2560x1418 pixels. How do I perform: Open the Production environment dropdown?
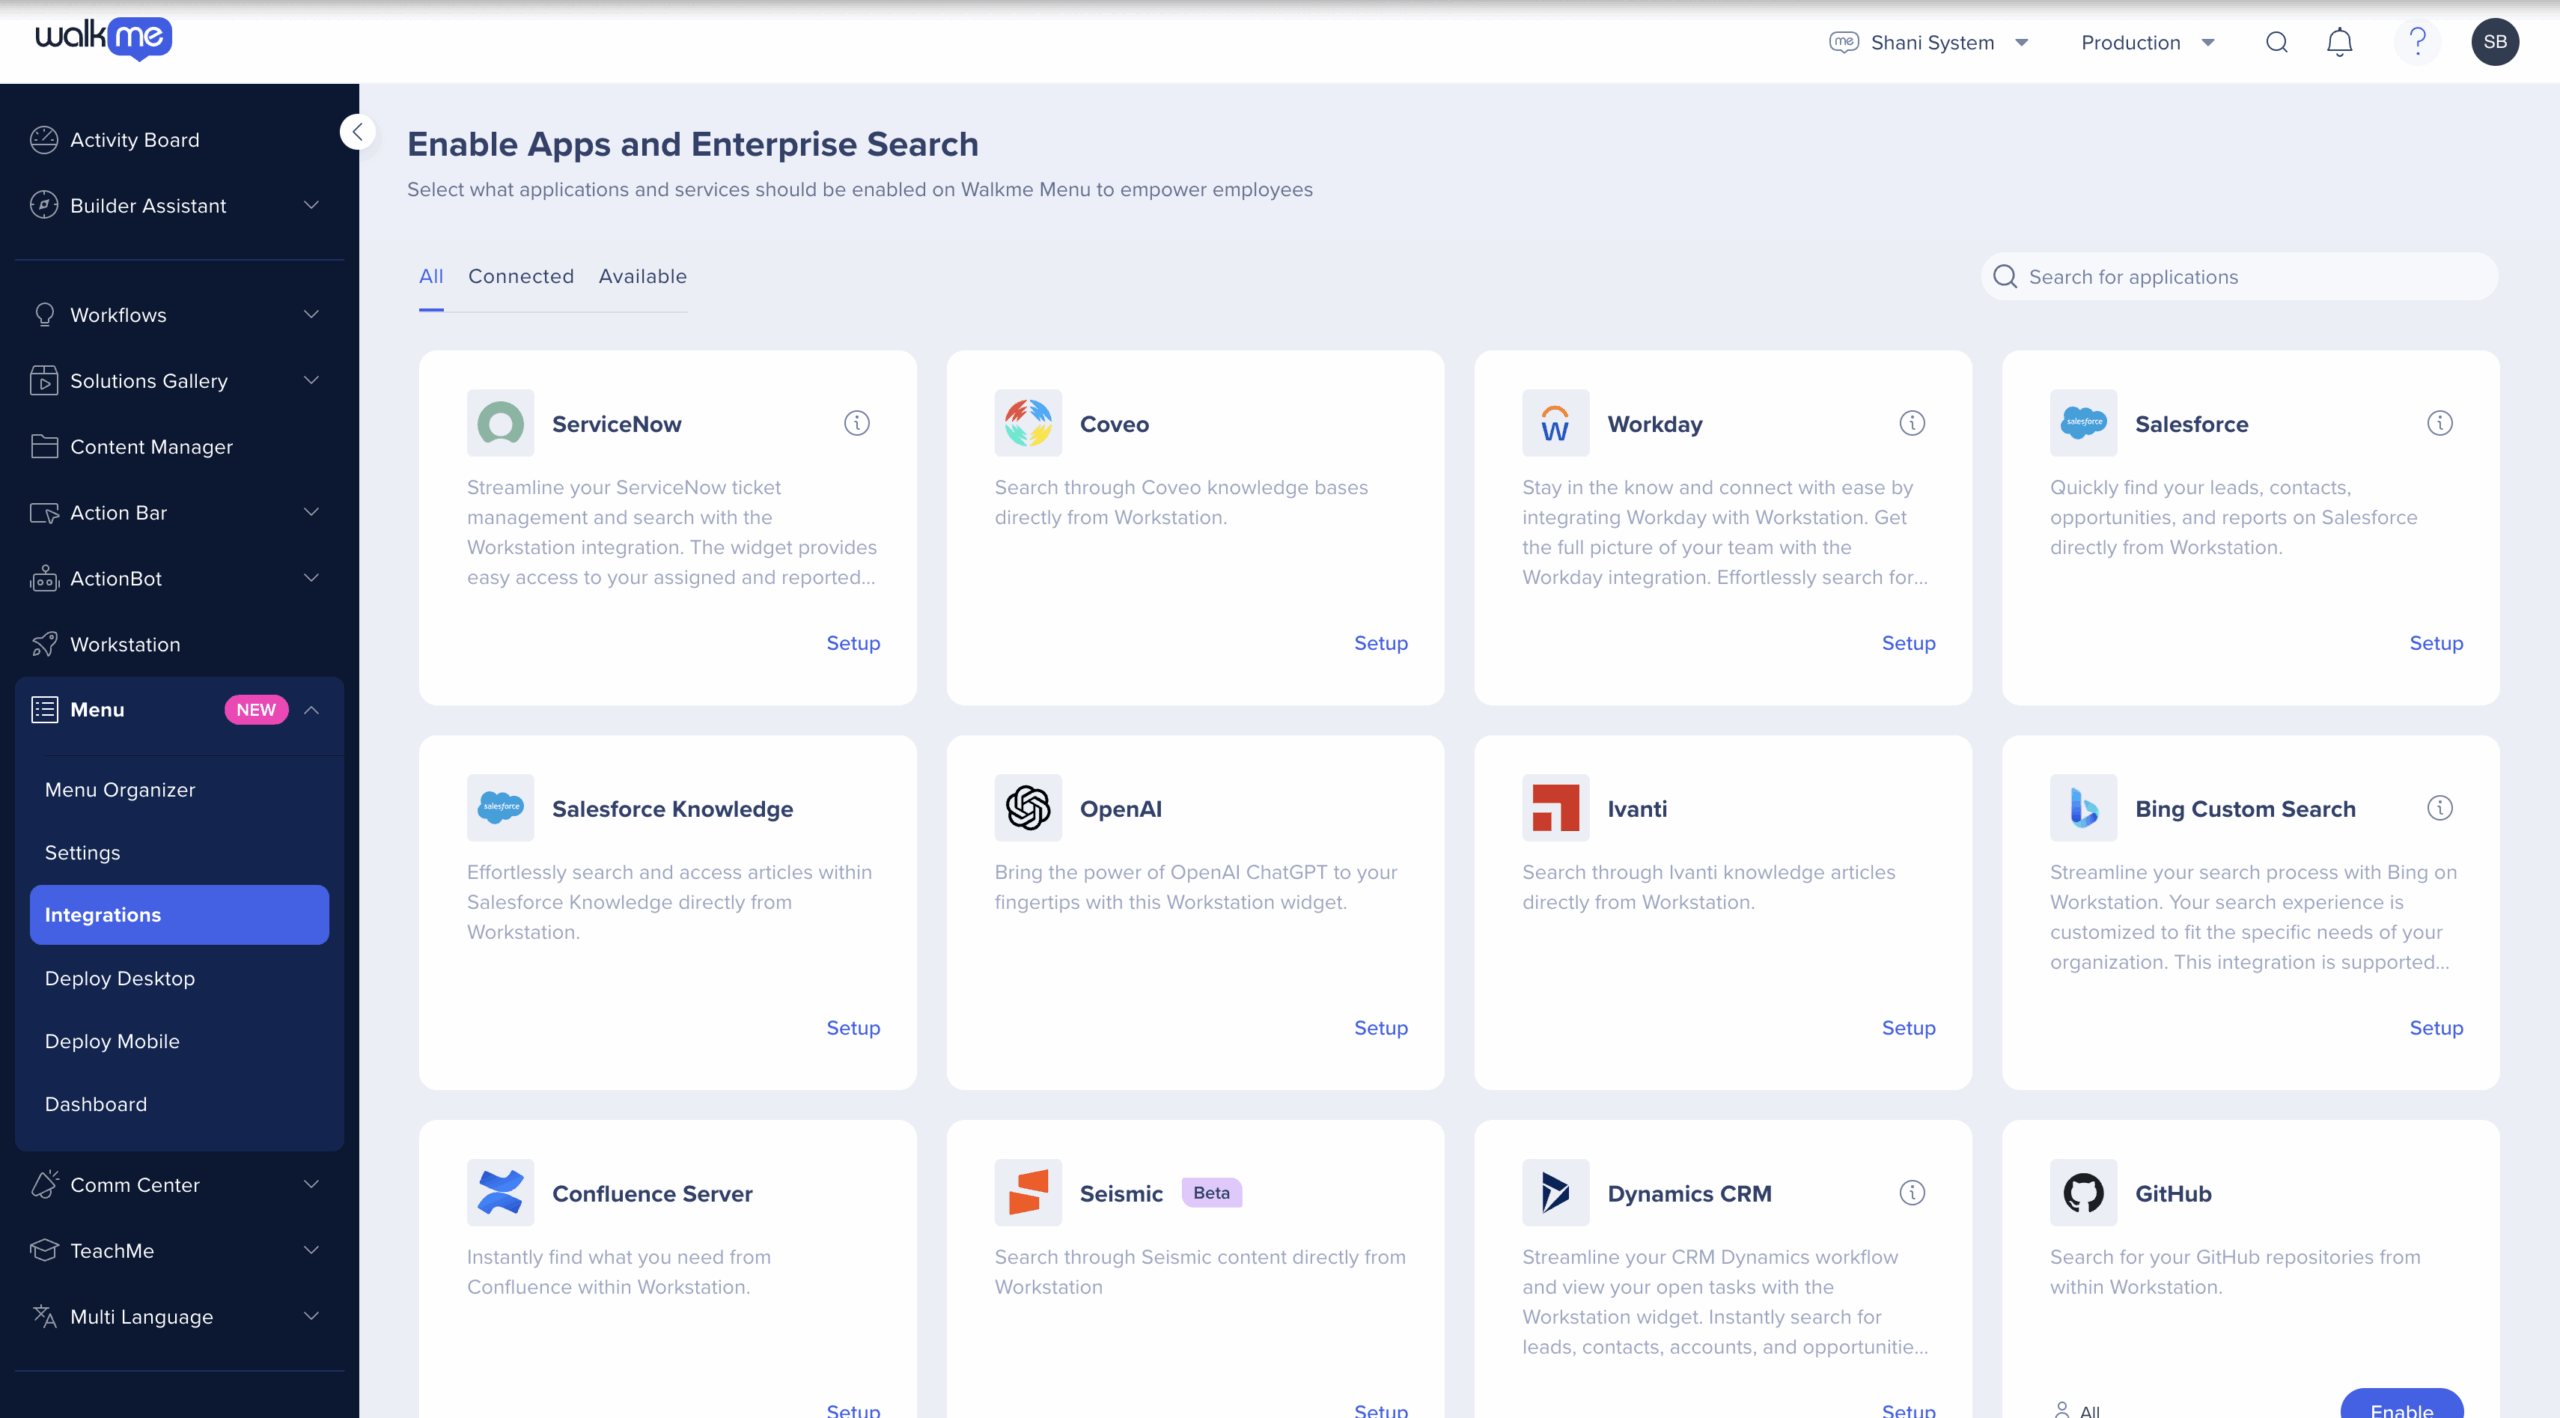[x=2148, y=42]
